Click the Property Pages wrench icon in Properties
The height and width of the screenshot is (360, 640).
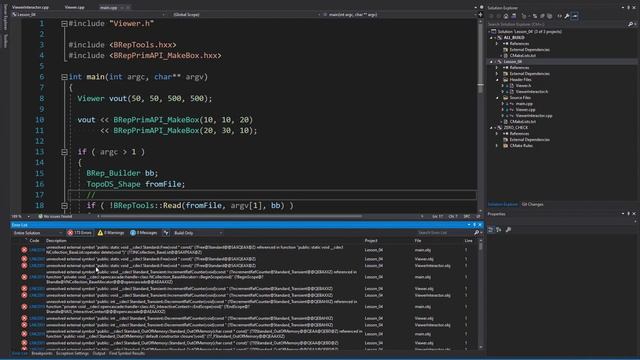point(508,230)
